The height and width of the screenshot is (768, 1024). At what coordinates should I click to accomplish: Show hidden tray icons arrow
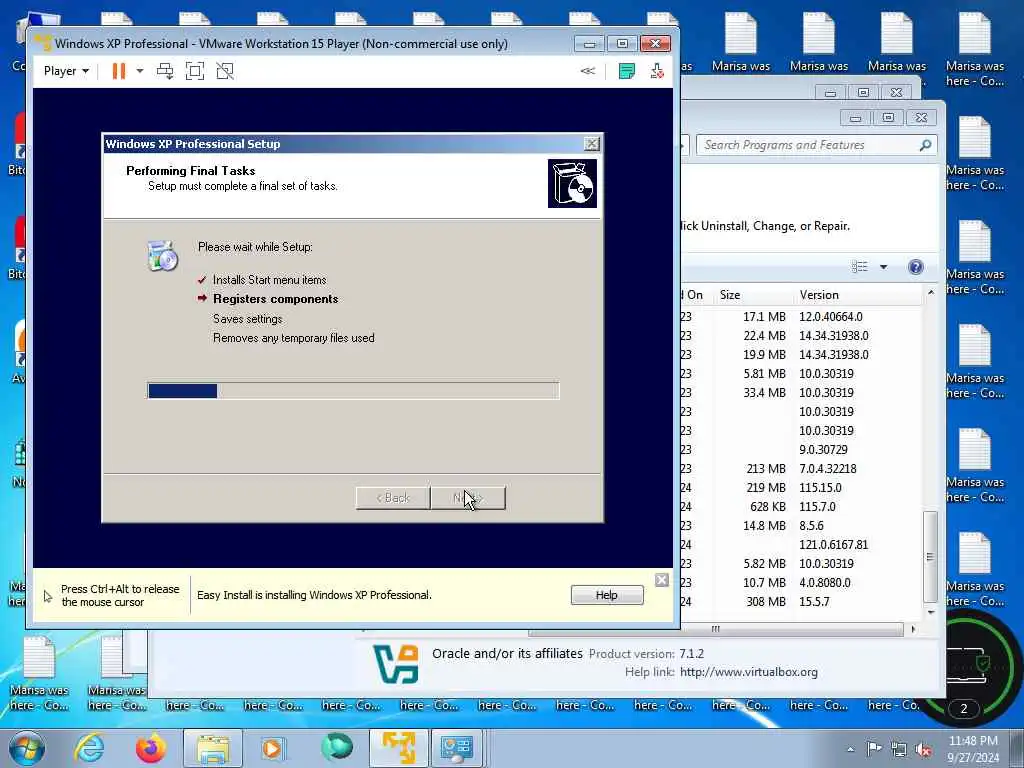[850, 749]
